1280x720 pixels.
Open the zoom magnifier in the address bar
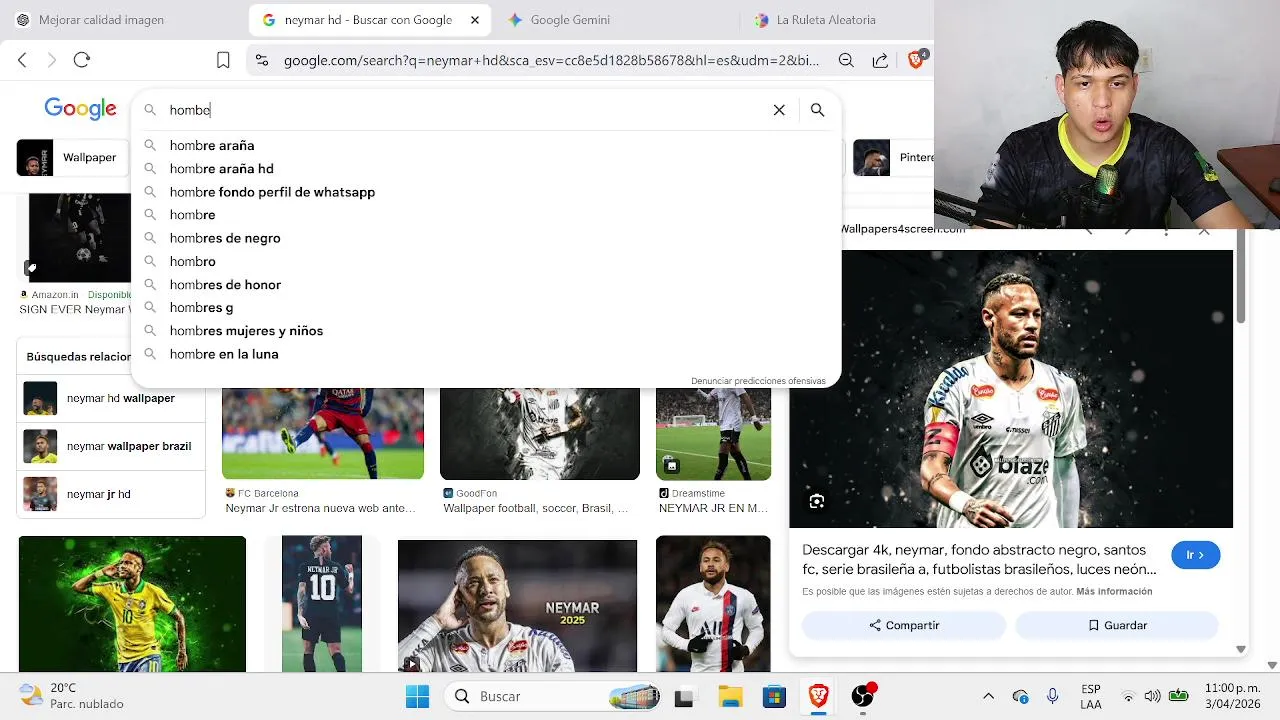(x=846, y=60)
